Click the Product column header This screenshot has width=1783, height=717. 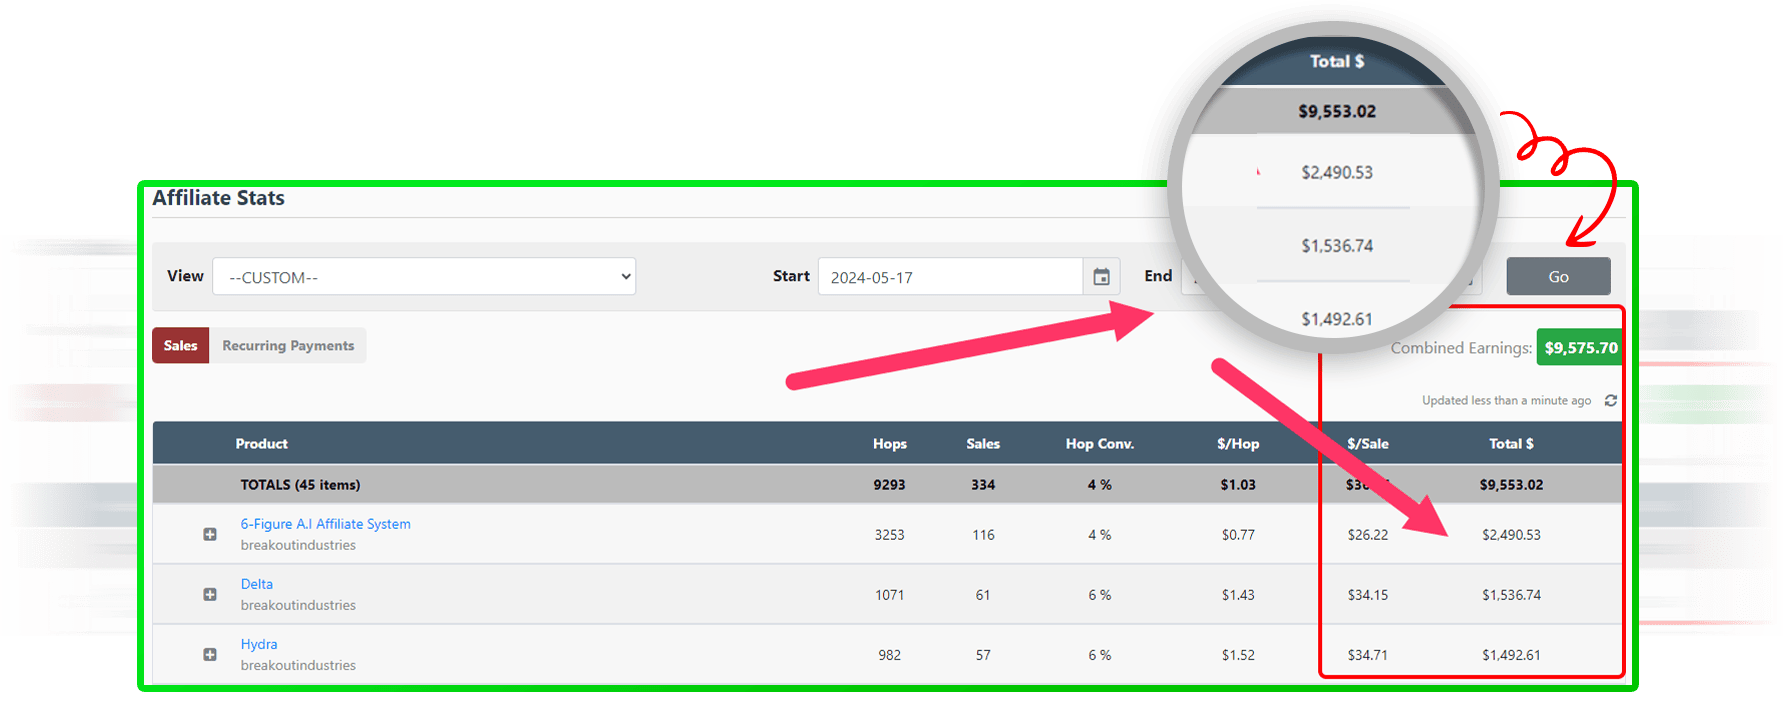click(x=261, y=444)
